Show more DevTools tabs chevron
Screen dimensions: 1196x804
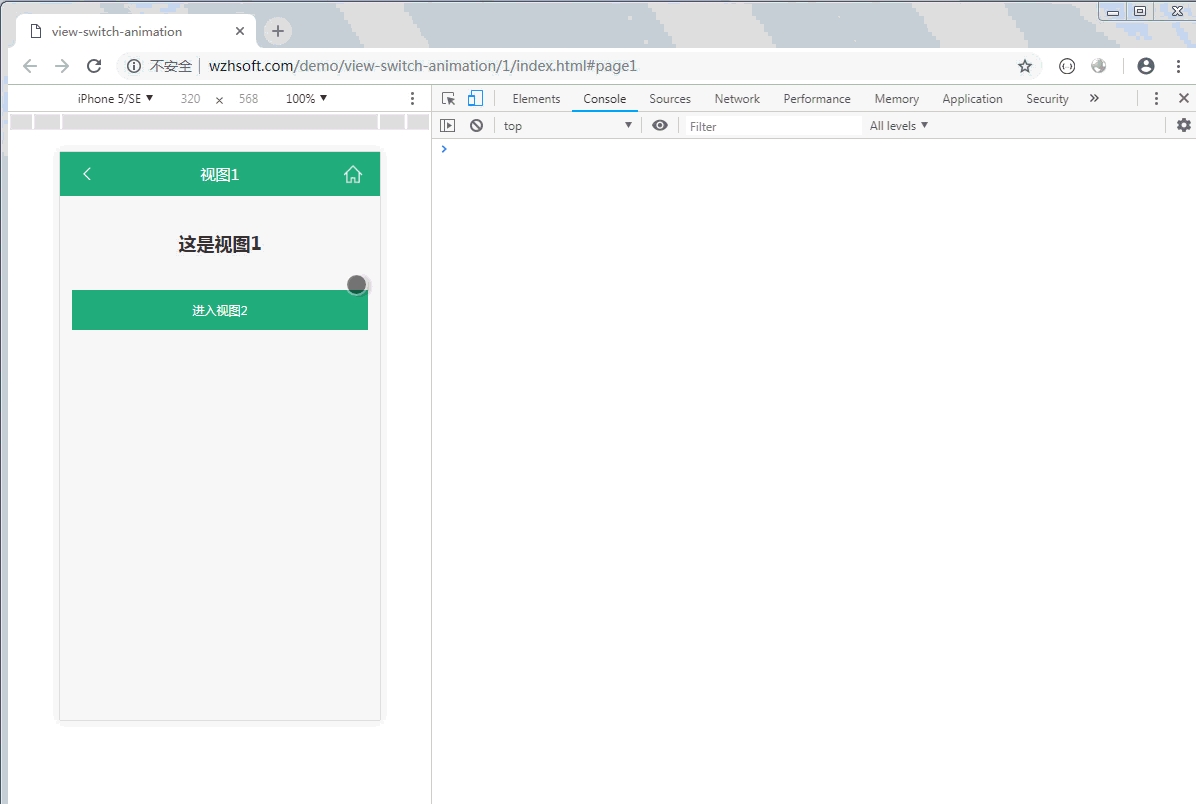(x=1094, y=98)
